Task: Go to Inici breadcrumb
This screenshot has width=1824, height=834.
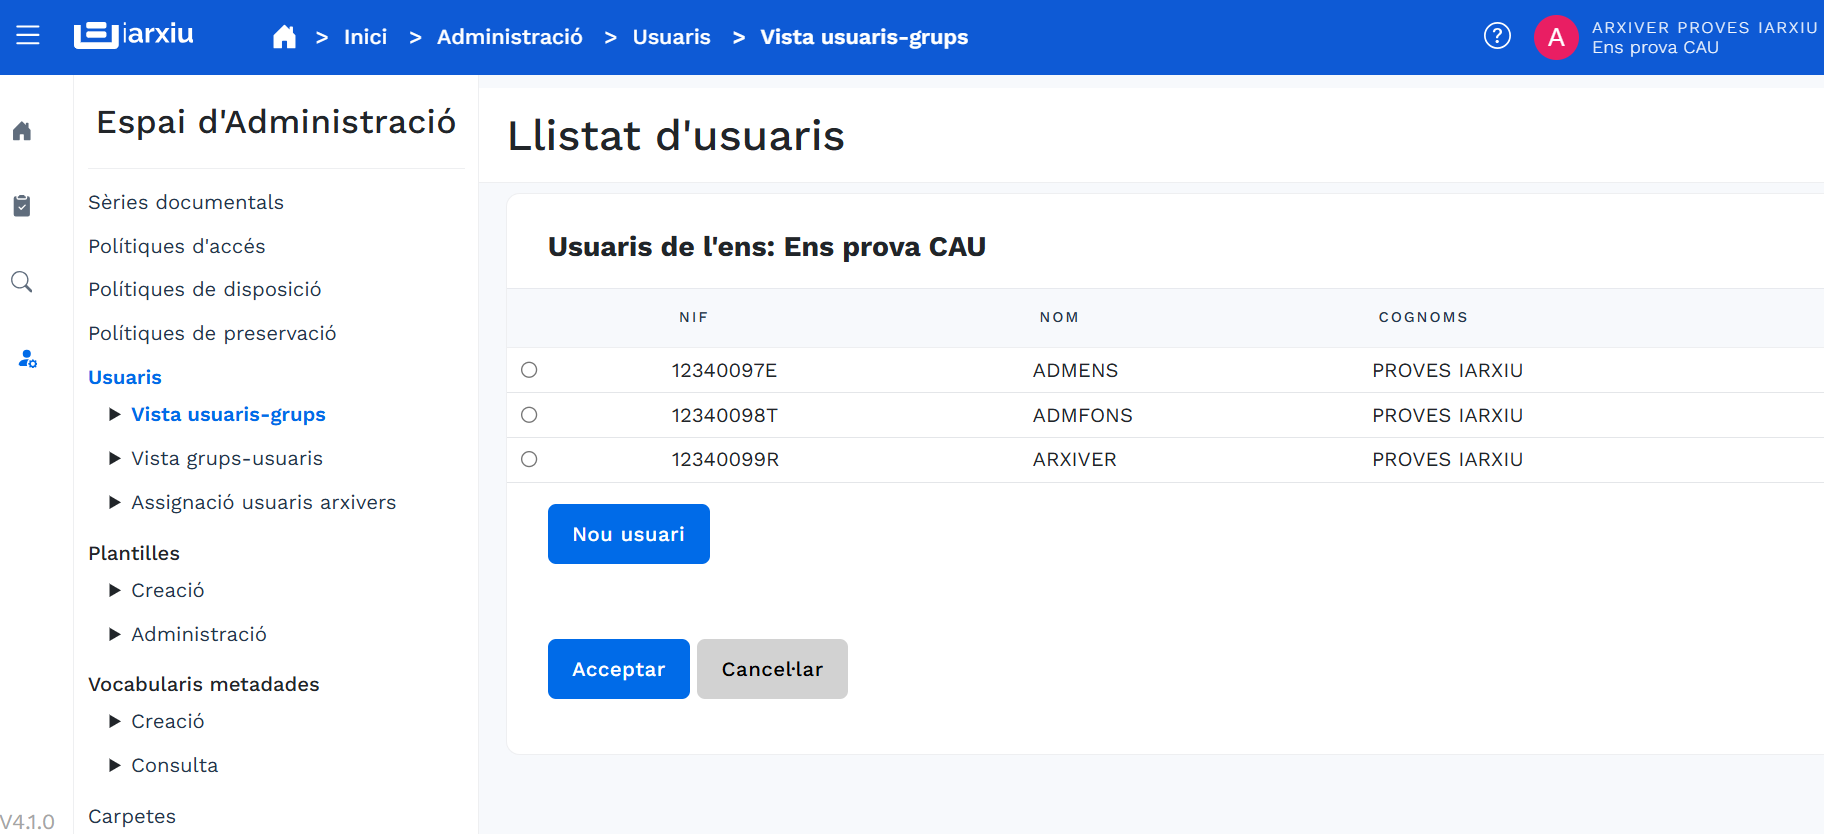Action: coord(365,37)
